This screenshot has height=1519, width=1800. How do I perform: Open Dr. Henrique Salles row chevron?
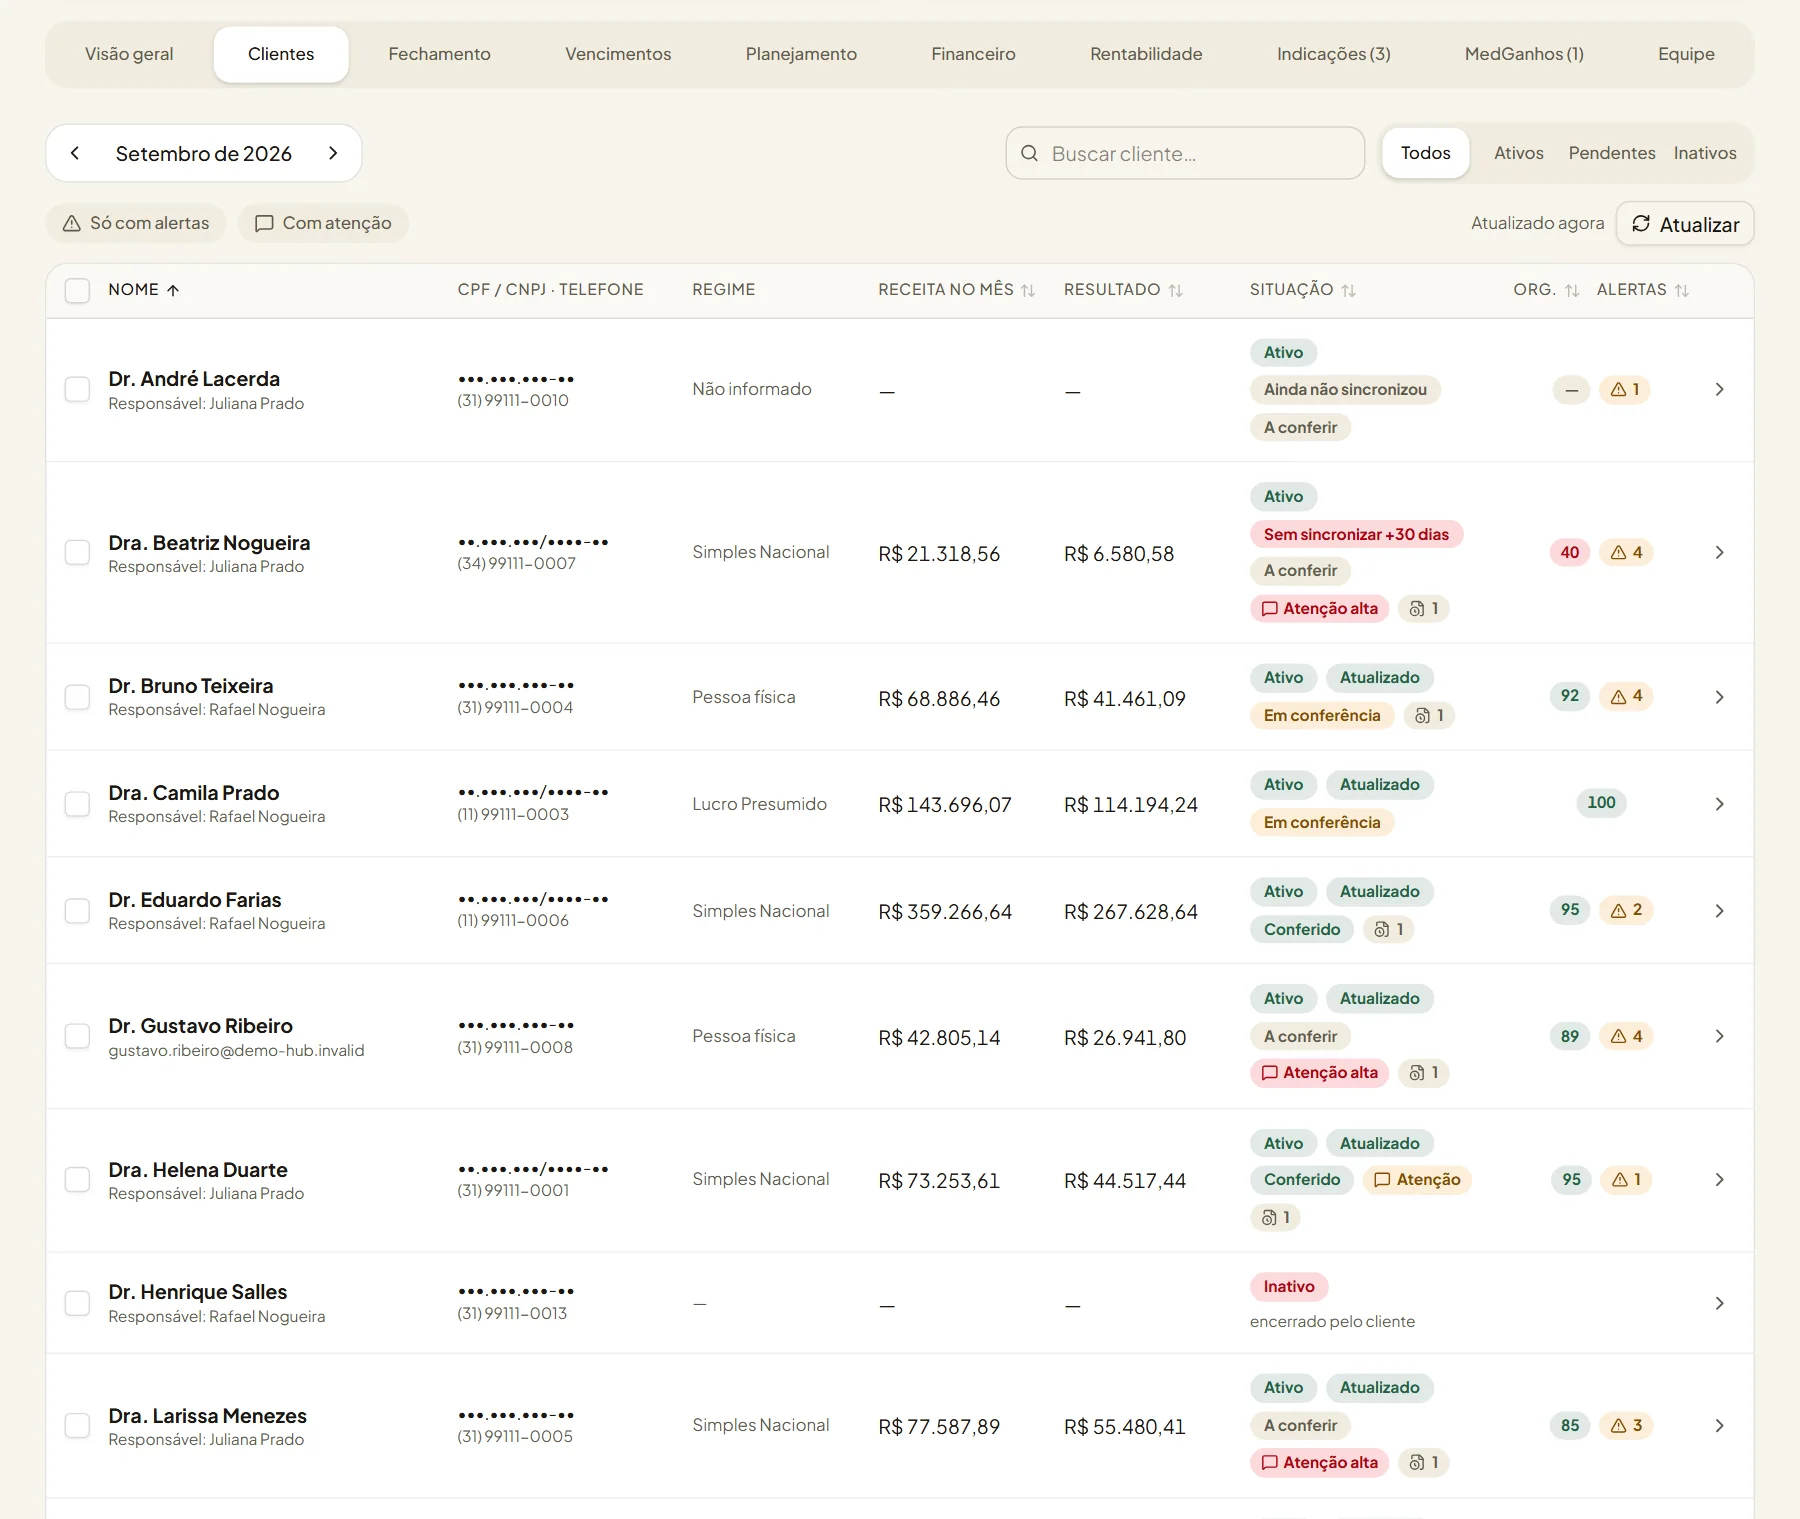click(x=1719, y=1303)
